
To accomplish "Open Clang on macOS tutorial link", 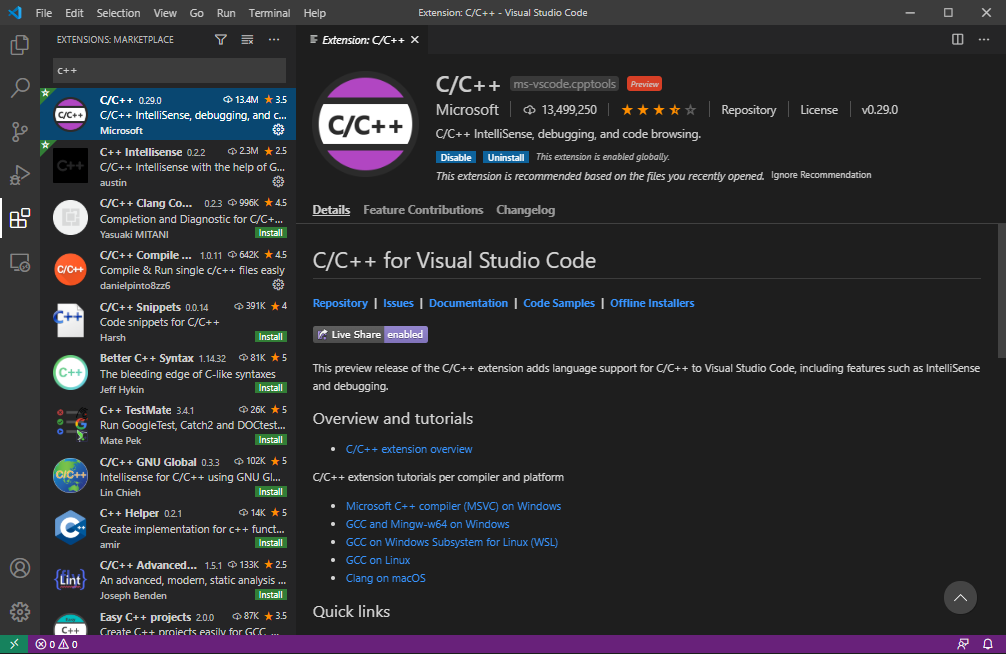I will click(x=386, y=578).
